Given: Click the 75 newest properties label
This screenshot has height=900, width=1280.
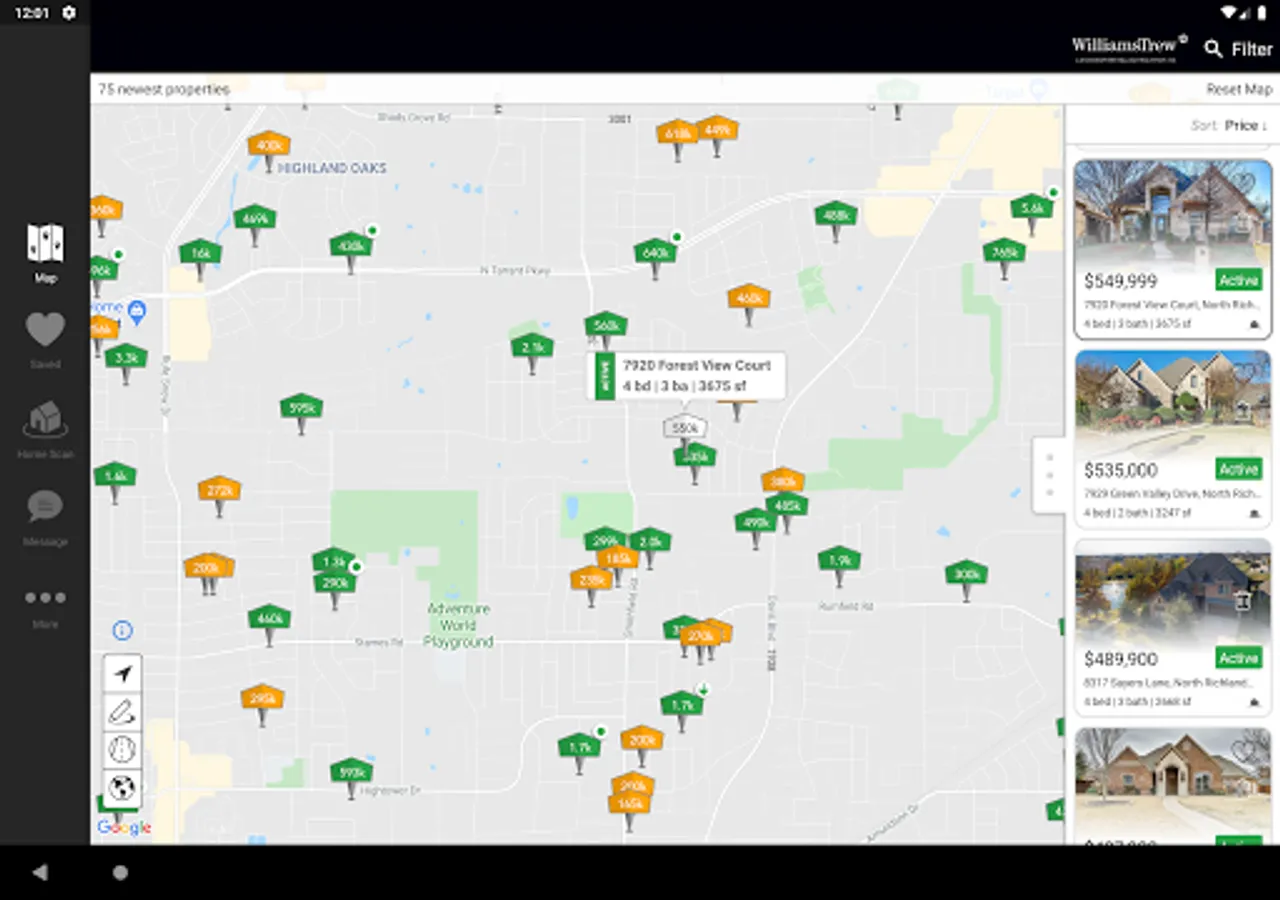Looking at the screenshot, I should click(164, 89).
